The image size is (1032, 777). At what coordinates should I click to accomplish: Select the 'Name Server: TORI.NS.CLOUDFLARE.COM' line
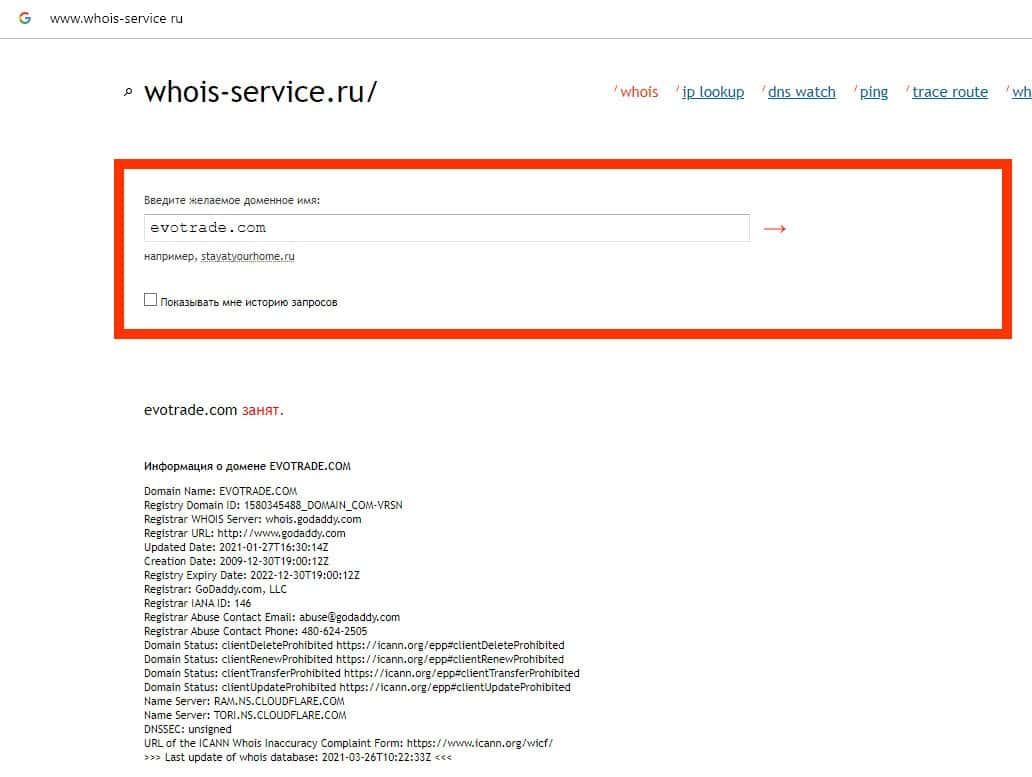pos(245,715)
